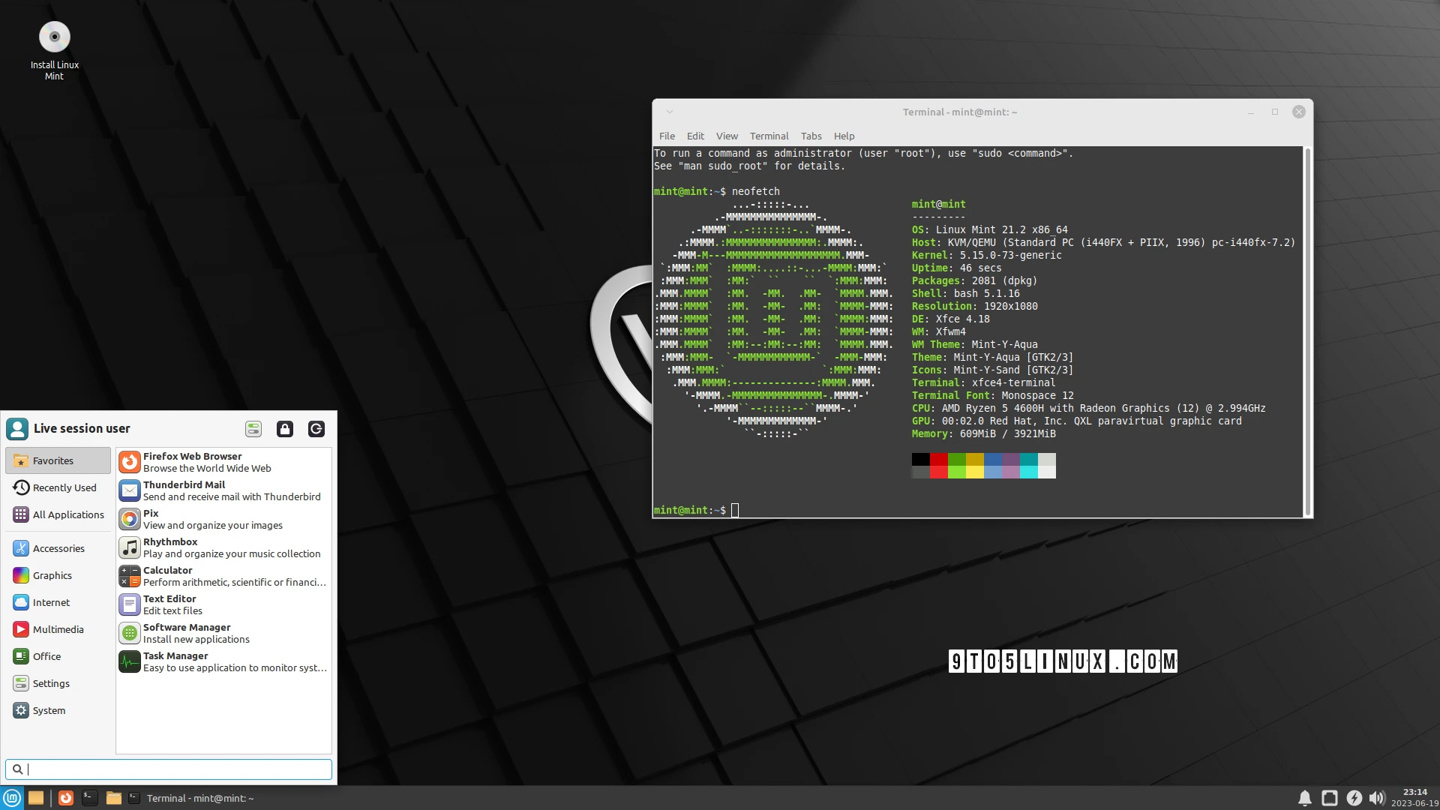Open system settings from menu header
Image resolution: width=1440 pixels, height=810 pixels.
253,429
